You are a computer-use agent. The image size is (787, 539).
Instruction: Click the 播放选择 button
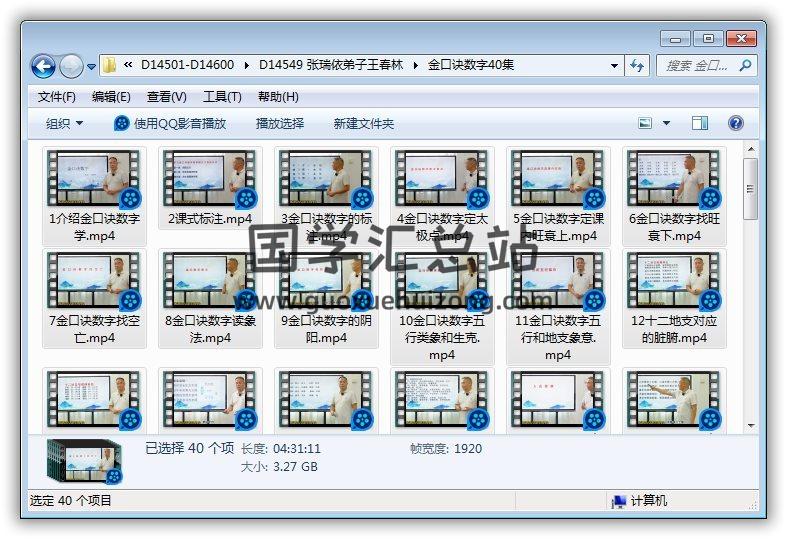coord(280,123)
